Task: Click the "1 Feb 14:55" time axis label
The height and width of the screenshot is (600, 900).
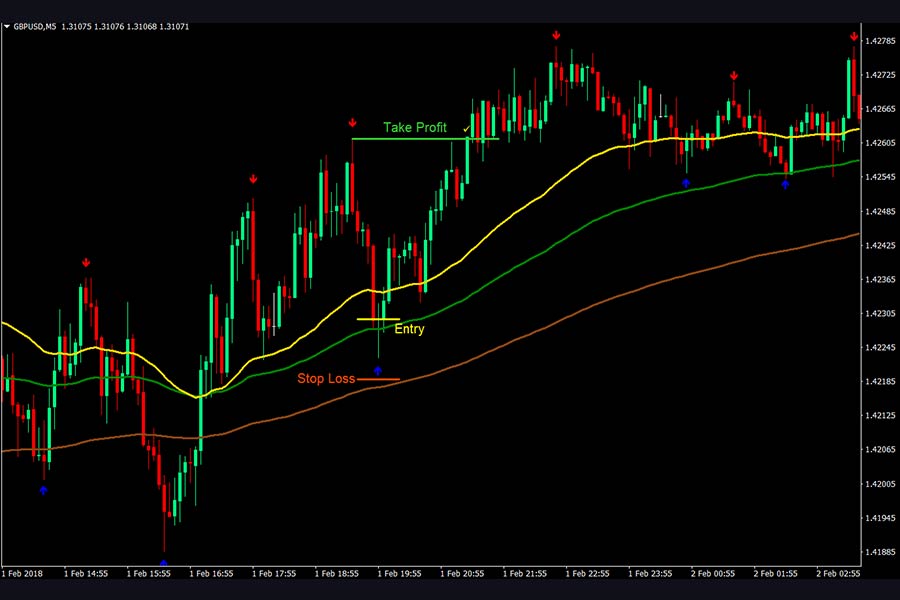Action: 86,574
